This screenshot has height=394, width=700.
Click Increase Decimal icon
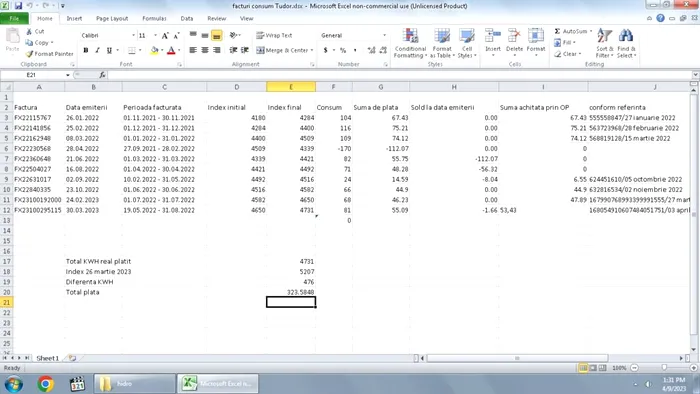[x=371, y=50]
